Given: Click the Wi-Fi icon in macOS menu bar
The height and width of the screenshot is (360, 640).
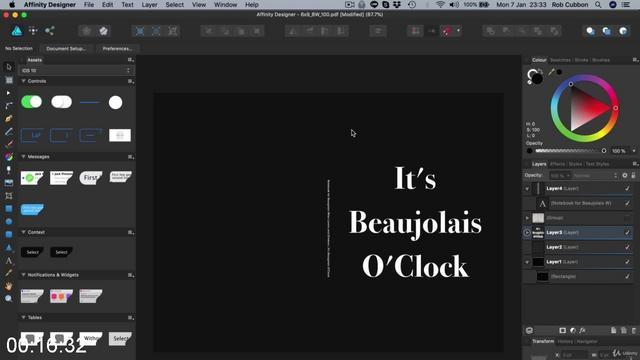Looking at the screenshot, I should pos(440,4).
